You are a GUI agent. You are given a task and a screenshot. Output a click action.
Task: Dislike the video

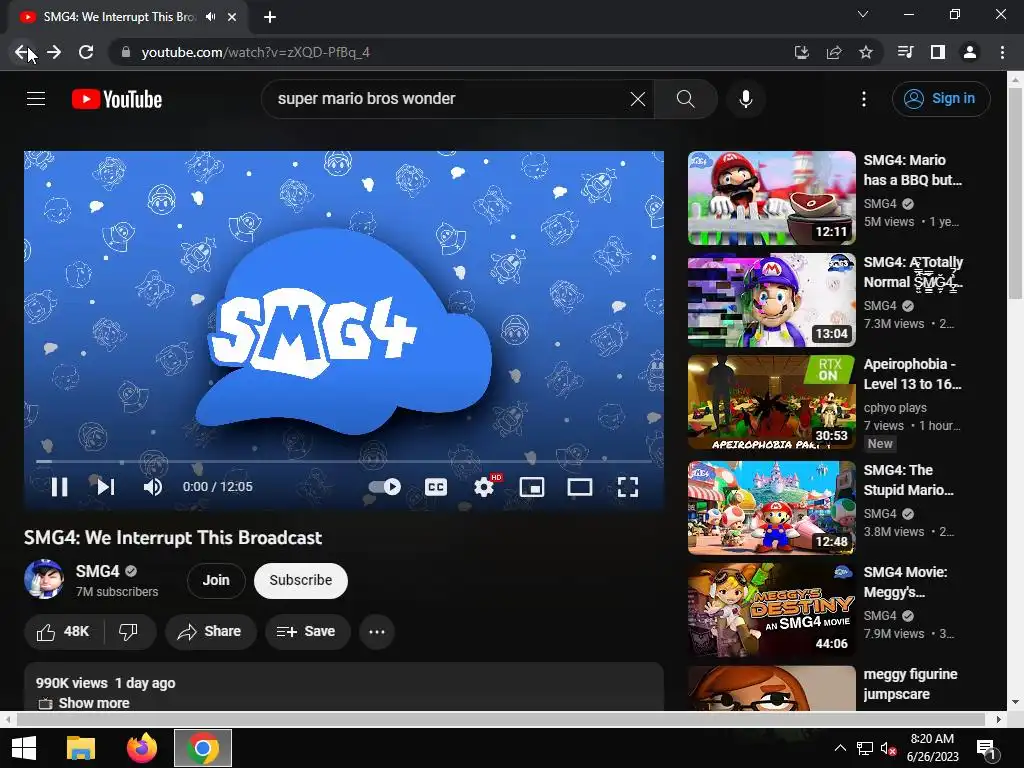[129, 632]
